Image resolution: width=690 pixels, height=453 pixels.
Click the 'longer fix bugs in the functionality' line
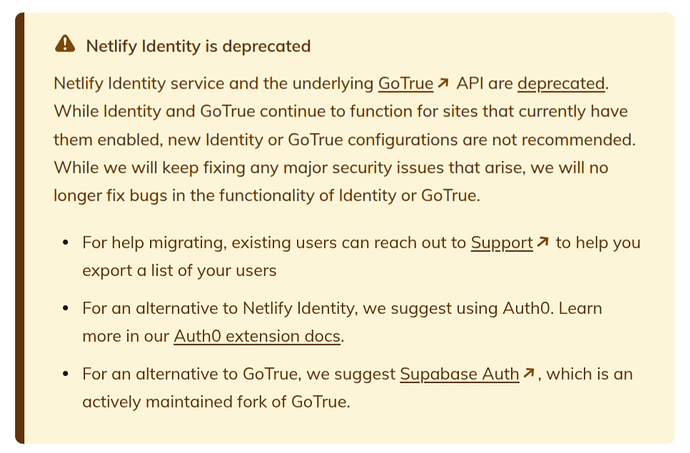click(267, 195)
